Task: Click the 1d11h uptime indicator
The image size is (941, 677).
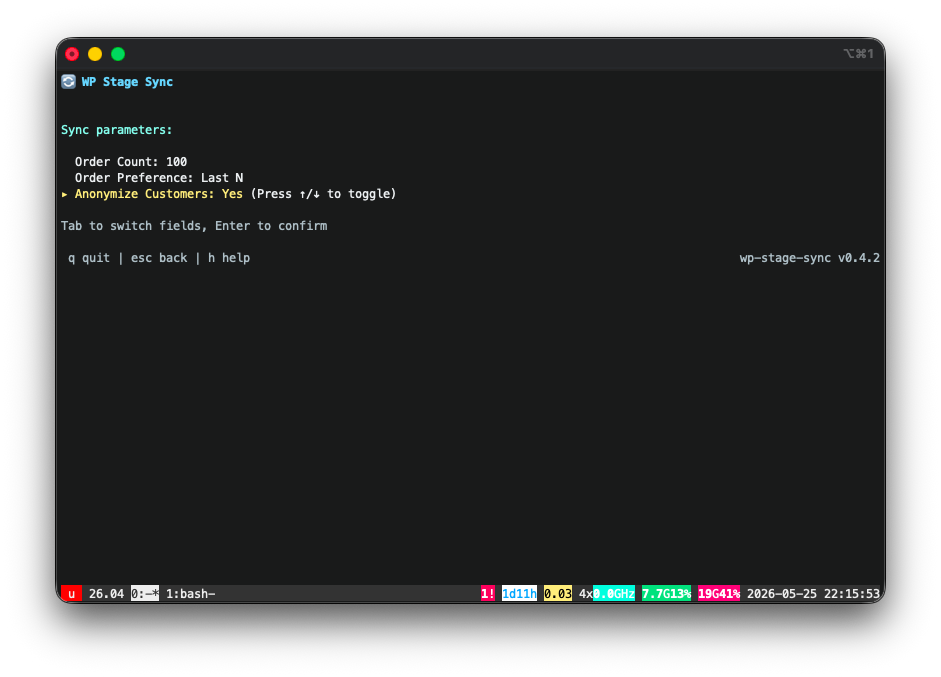Action: click(519, 594)
